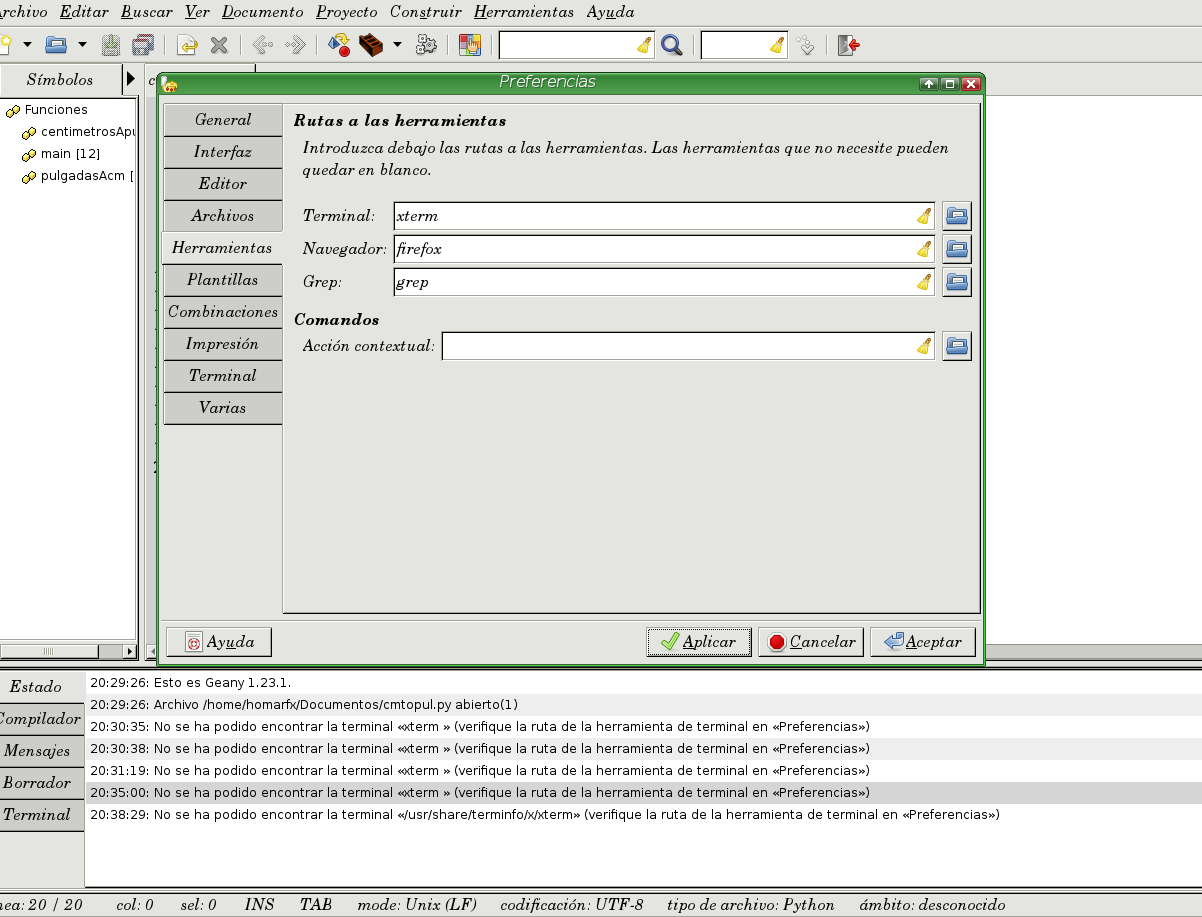Switch to the General preferences tab
Viewport: 1202px width, 917px height.
point(223,120)
